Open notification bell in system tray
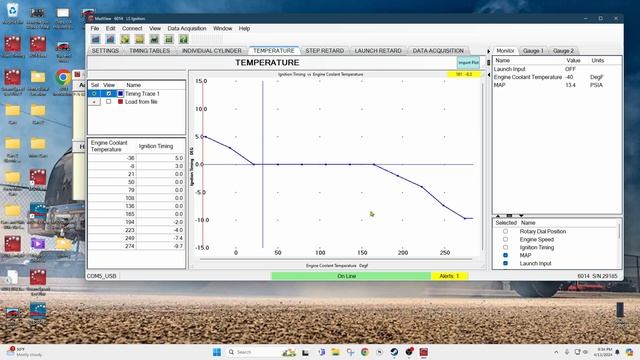Viewport: 640px width, 360px height. coord(617,352)
